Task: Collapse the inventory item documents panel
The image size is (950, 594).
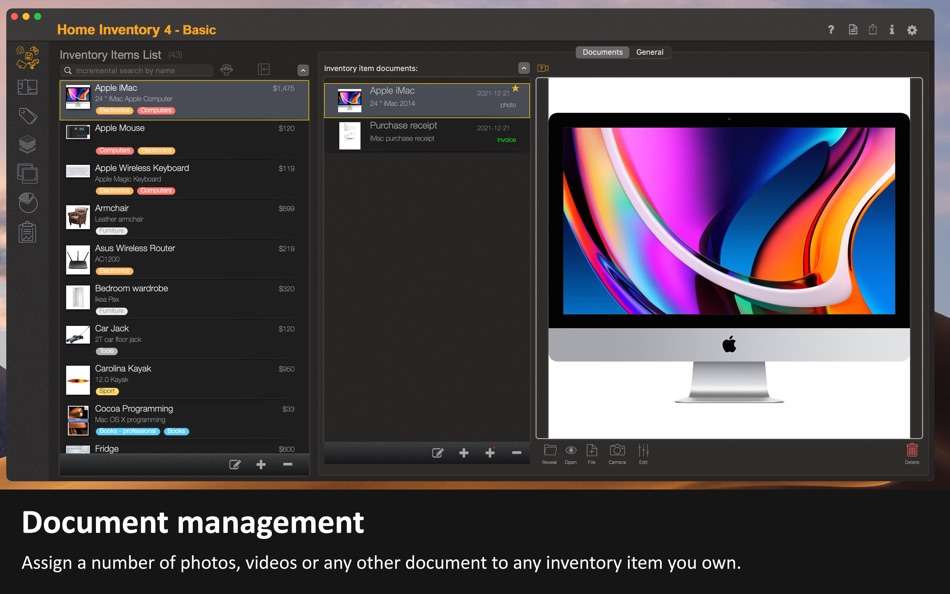Action: [x=524, y=69]
